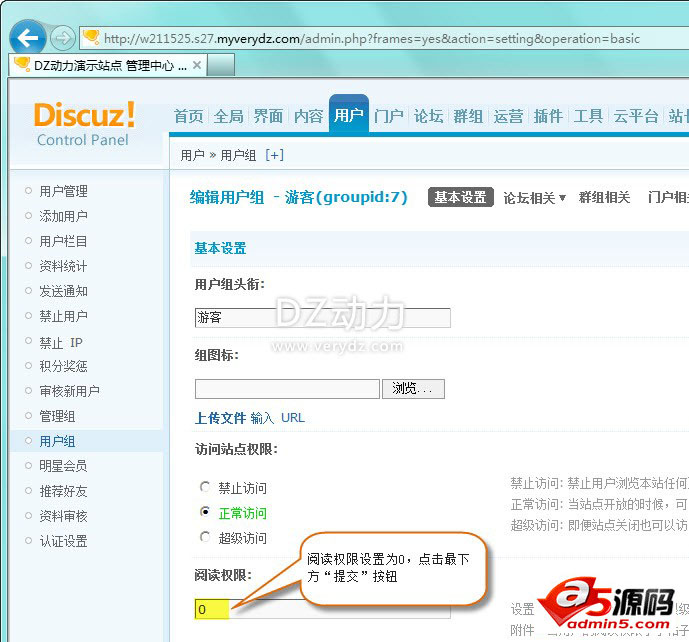The image size is (689, 642).
Task: Click the [+] add shortcut link
Action: coord(275,155)
